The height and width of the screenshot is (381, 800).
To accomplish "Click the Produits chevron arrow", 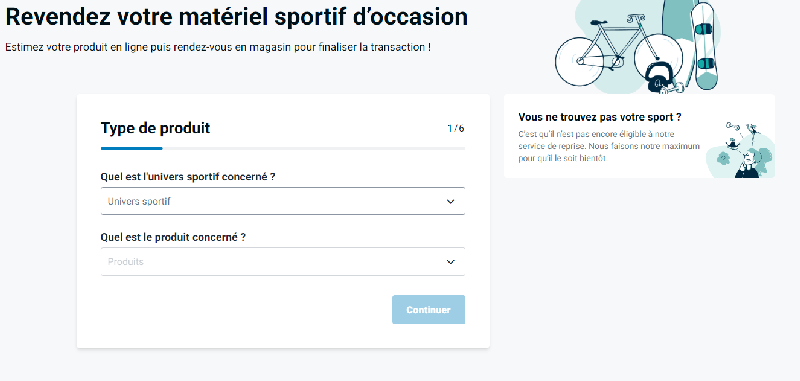I will click(x=451, y=262).
